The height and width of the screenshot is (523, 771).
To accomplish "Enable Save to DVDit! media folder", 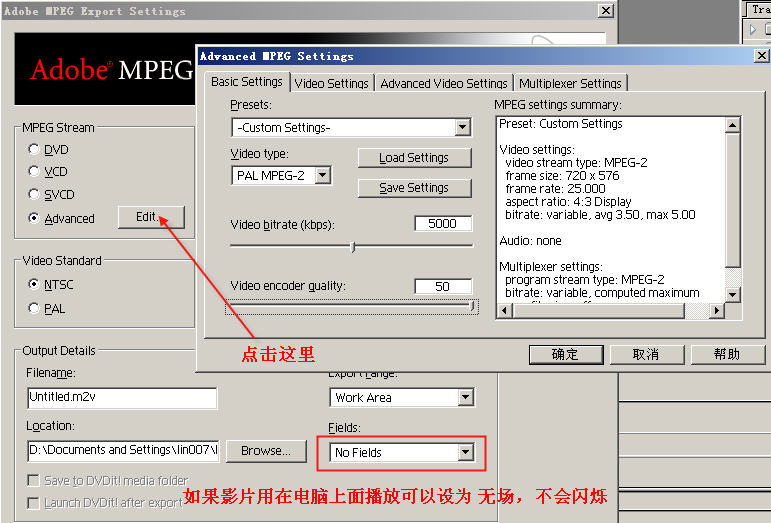I will pos(33,480).
